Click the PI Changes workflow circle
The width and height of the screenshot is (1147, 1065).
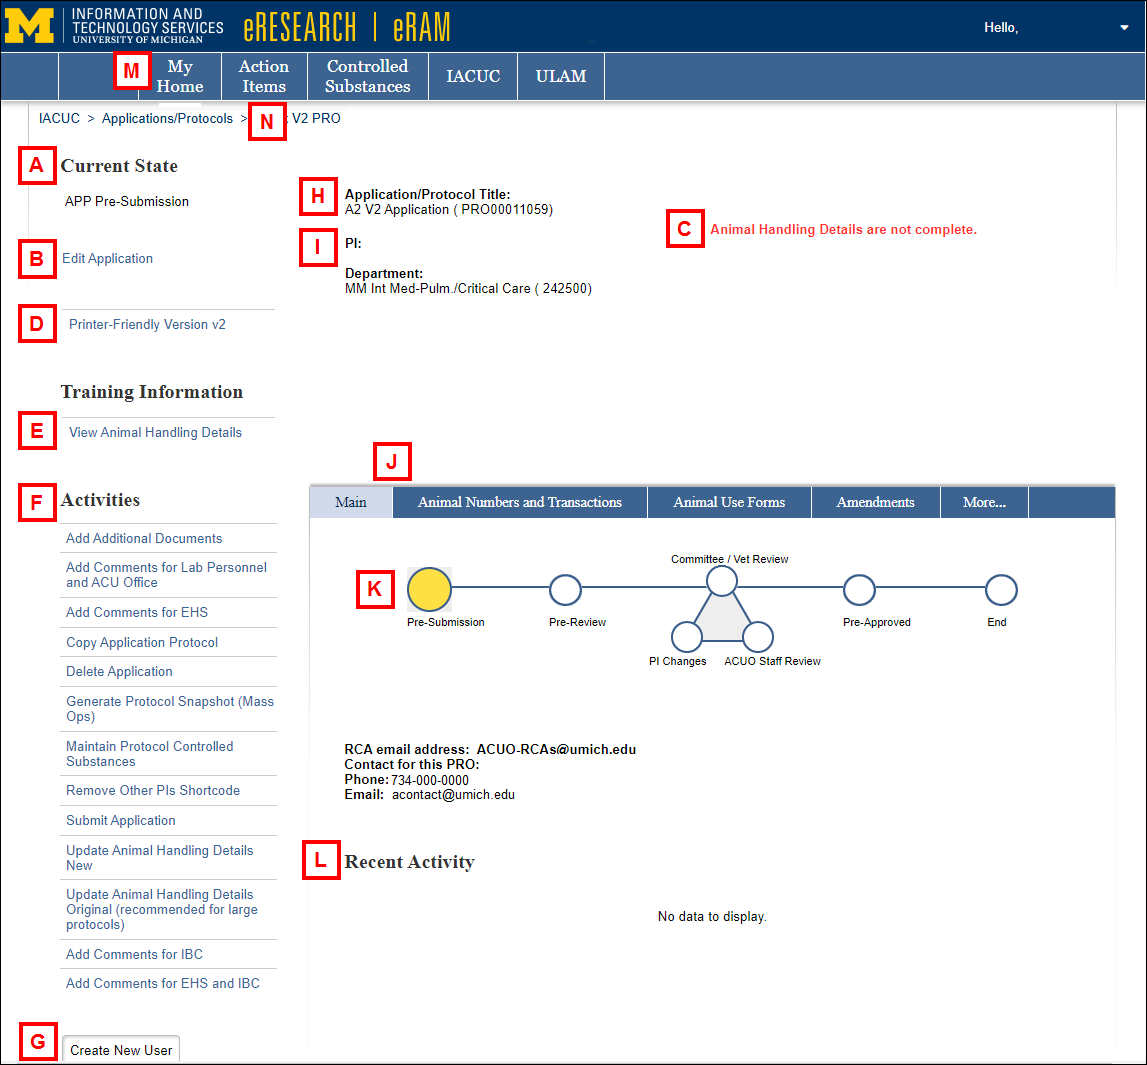point(686,636)
